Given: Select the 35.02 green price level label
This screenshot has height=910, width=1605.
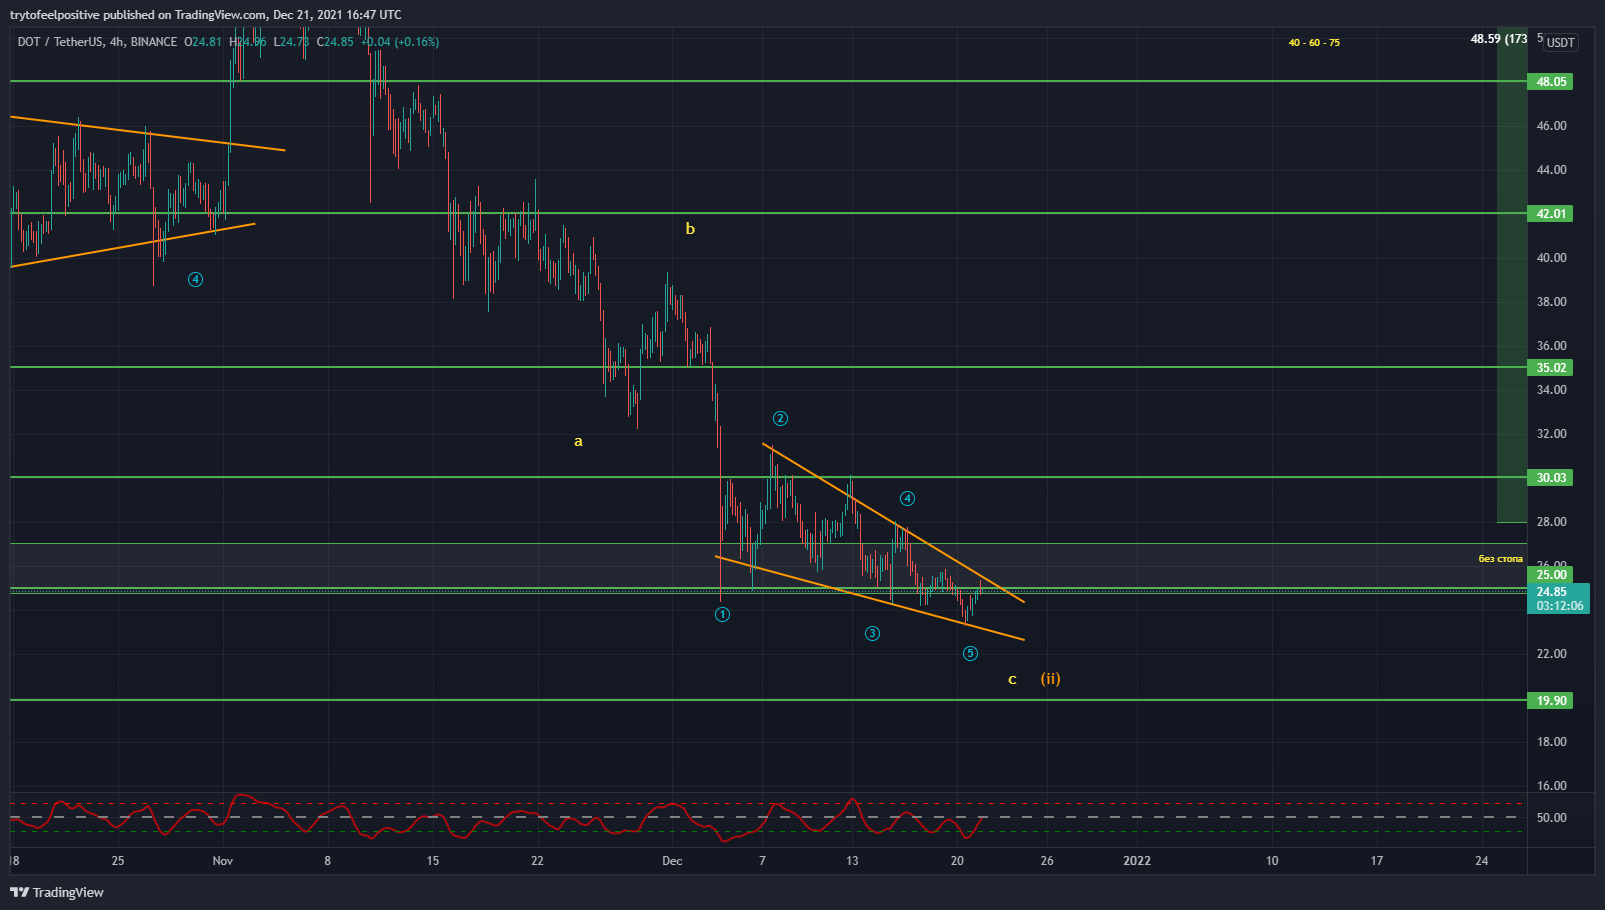Looking at the screenshot, I should coord(1550,368).
